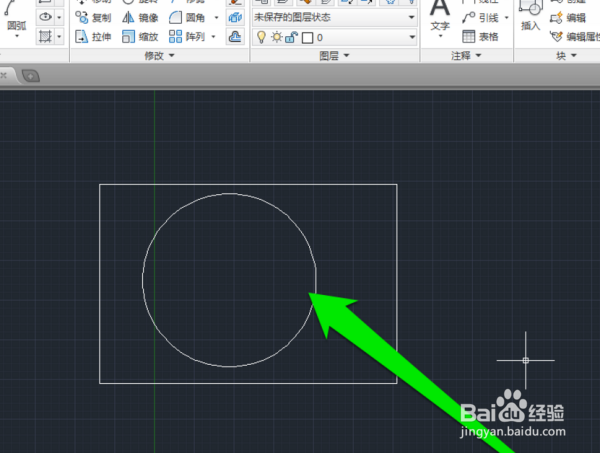Viewport: 600px width, 453px height.
Task: Select the Fillet (圆角) tool
Action: pyautogui.click(x=187, y=18)
